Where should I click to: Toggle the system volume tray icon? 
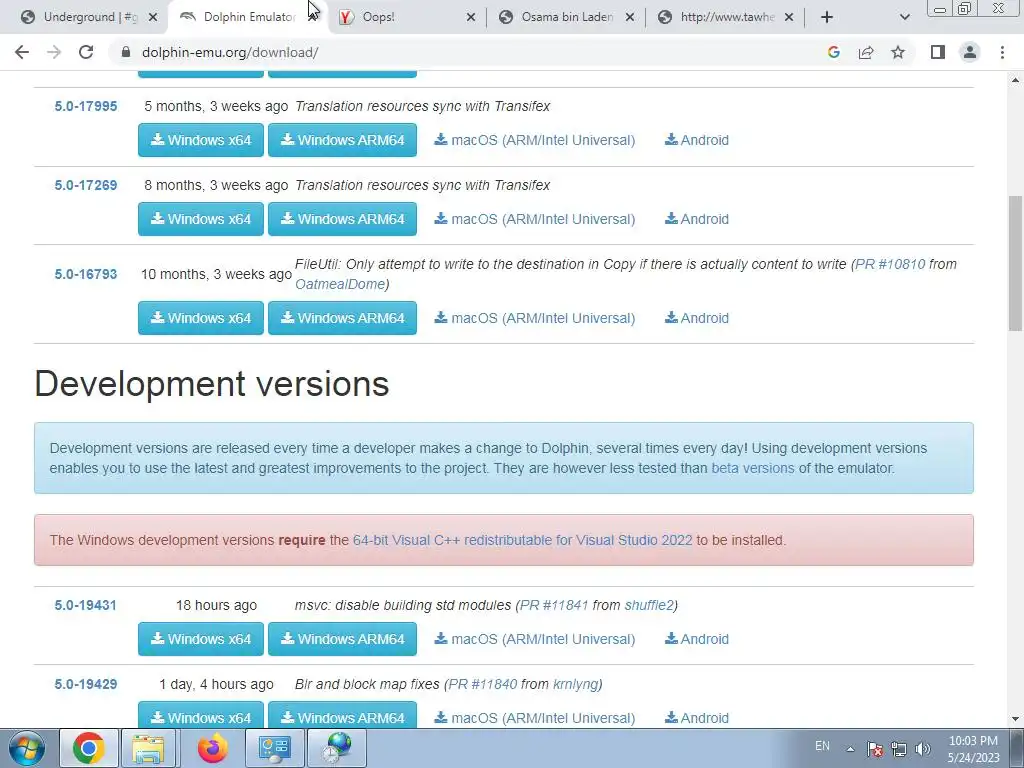(922, 749)
